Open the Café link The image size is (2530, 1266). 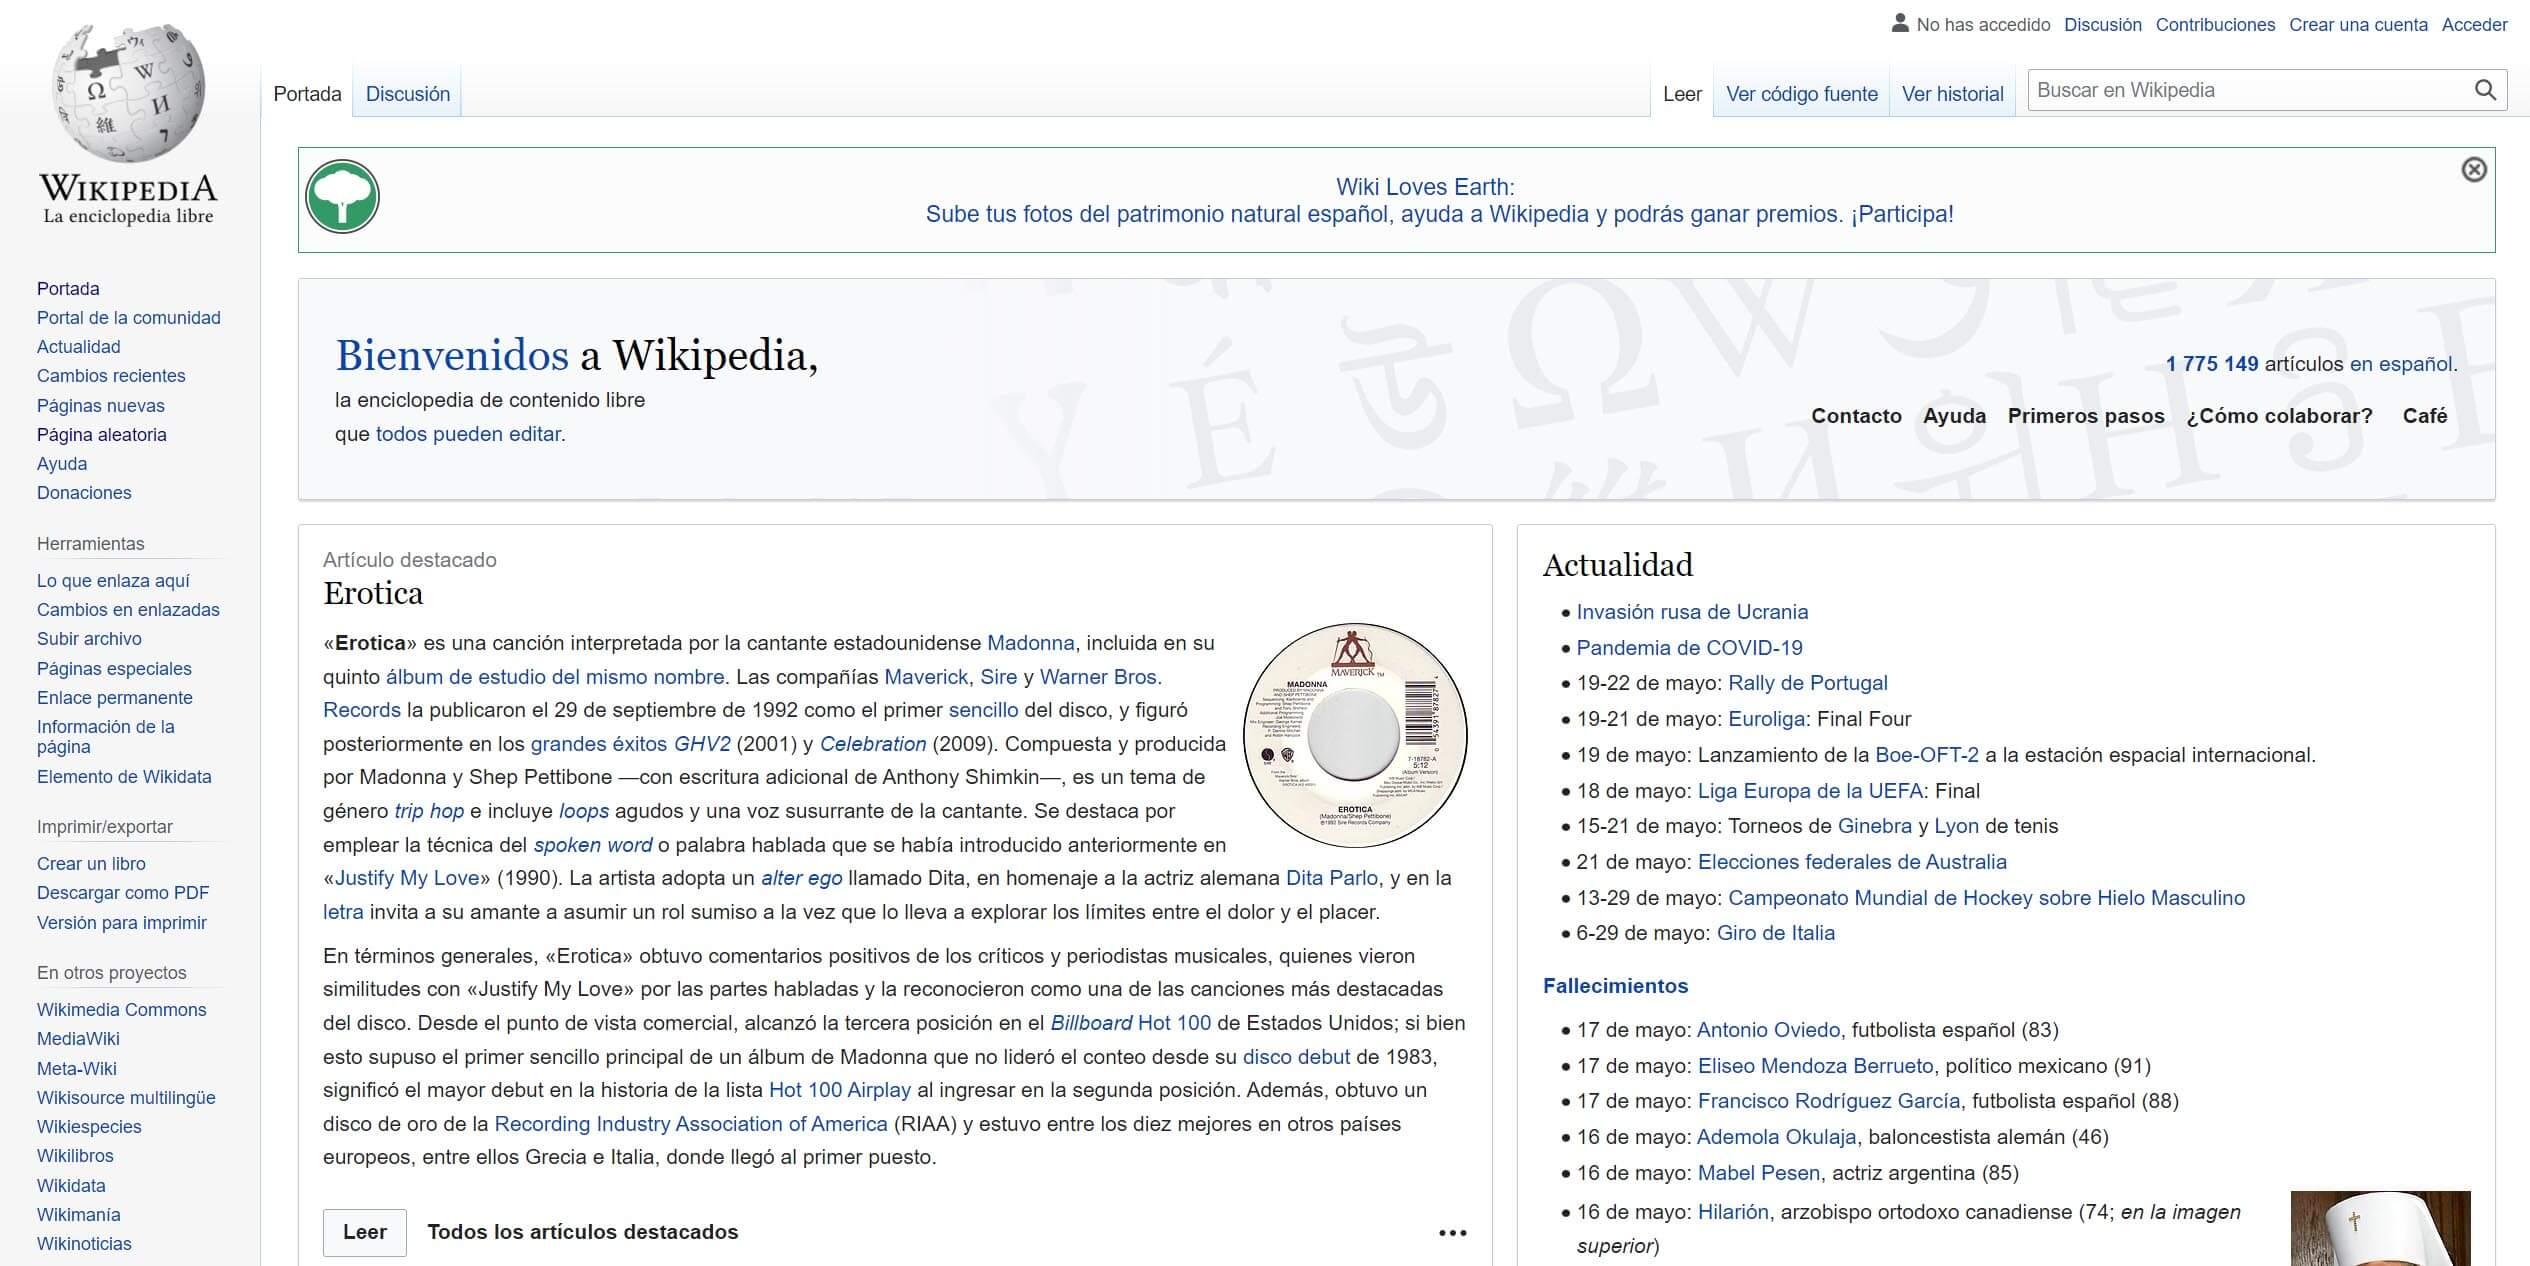tap(2425, 416)
